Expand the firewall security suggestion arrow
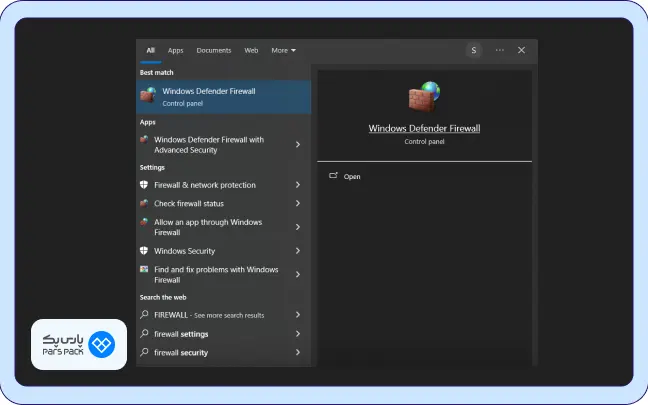The image size is (648, 405). point(298,353)
